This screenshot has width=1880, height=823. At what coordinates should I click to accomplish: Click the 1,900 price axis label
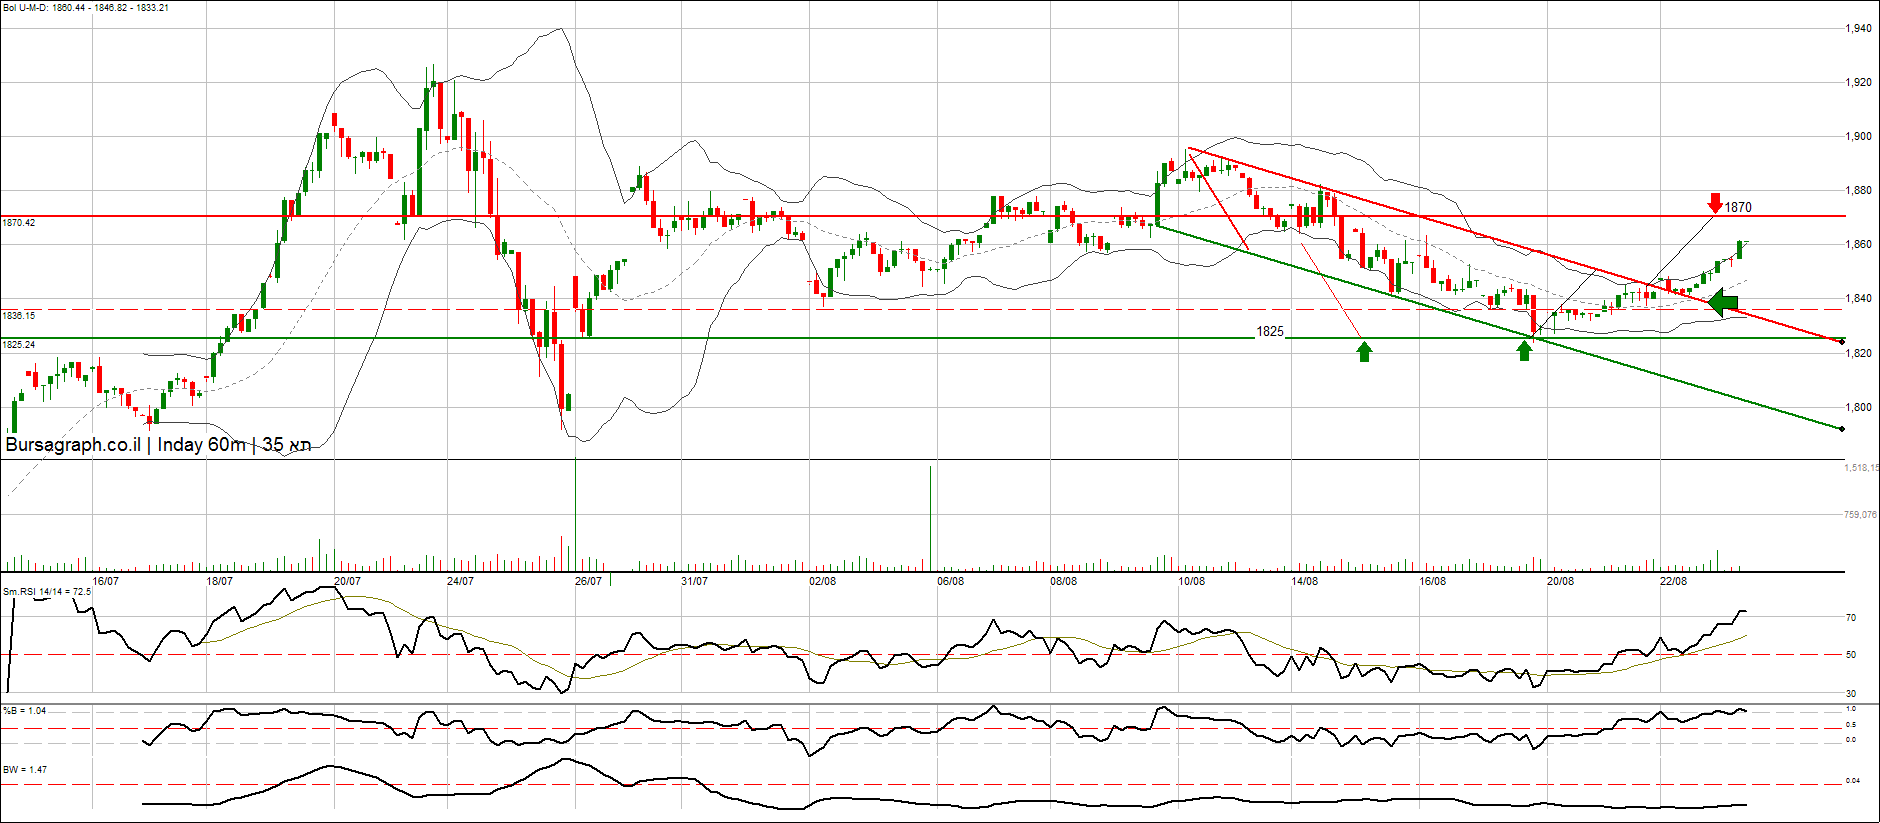click(x=1858, y=137)
